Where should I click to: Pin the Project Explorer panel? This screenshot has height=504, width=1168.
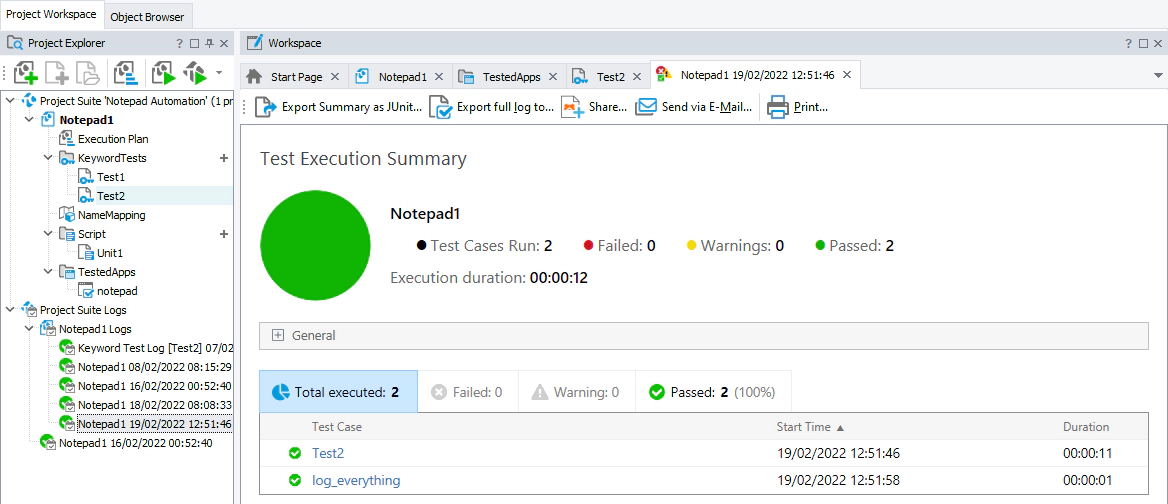[209, 44]
